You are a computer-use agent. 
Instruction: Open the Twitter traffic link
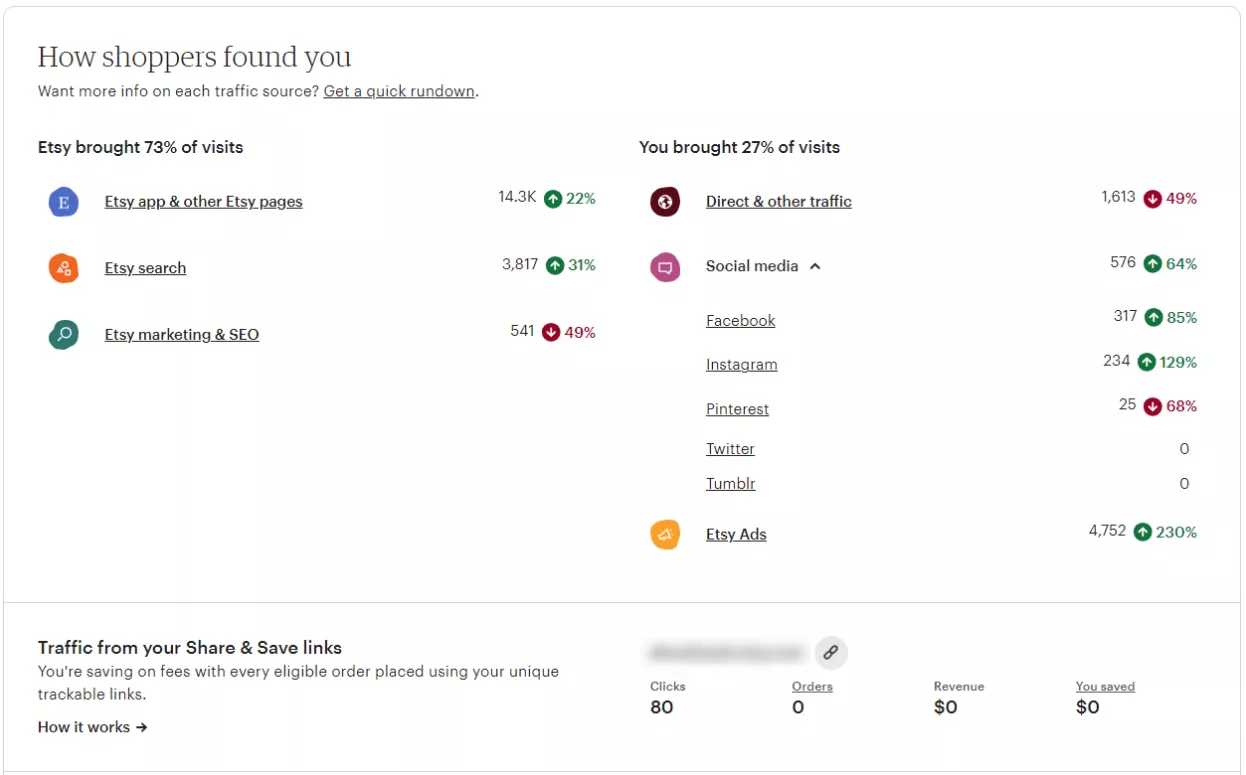730,449
